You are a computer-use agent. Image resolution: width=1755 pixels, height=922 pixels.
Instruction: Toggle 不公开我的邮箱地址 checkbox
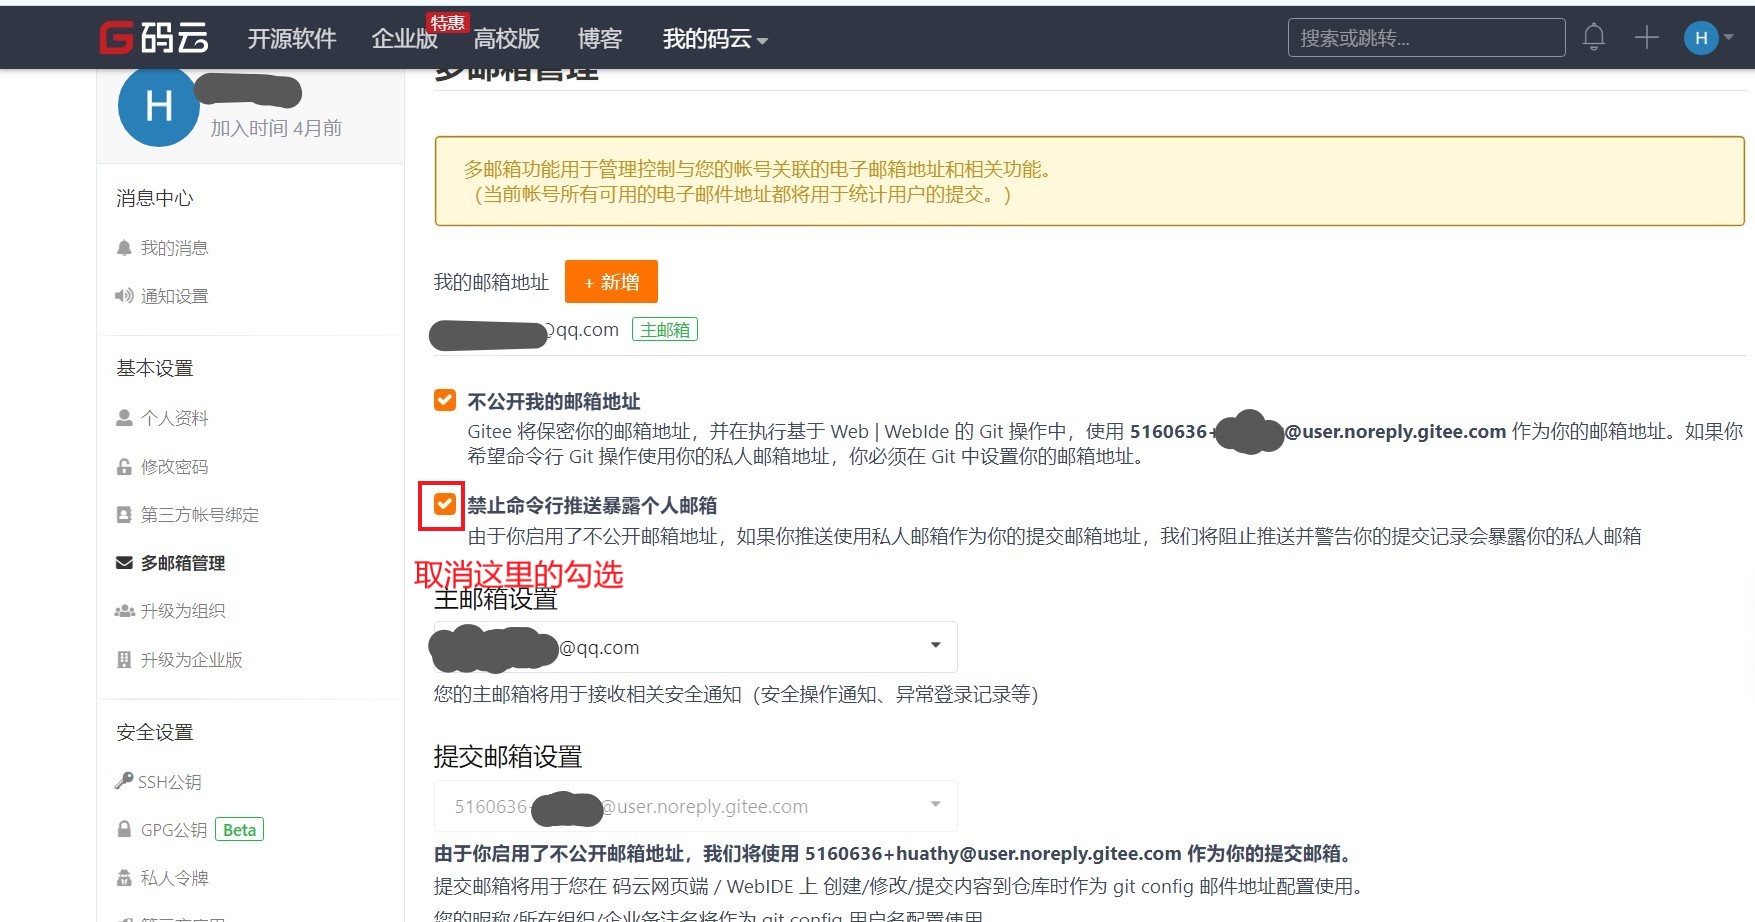tap(443, 400)
